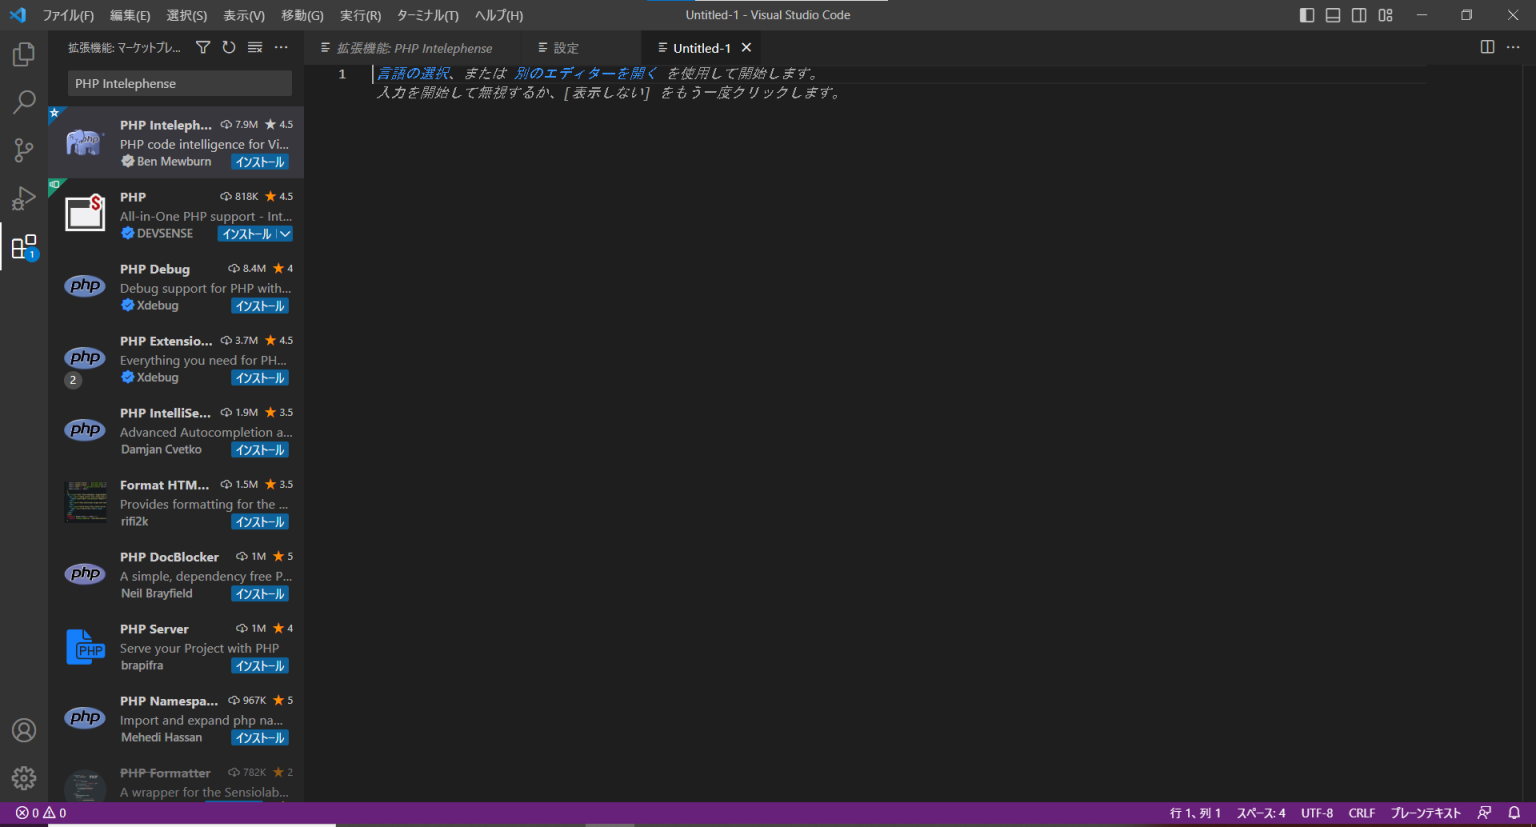Viewport: 1536px width, 827px height.
Task: Install the PHP Debug extension
Action: click(259, 305)
